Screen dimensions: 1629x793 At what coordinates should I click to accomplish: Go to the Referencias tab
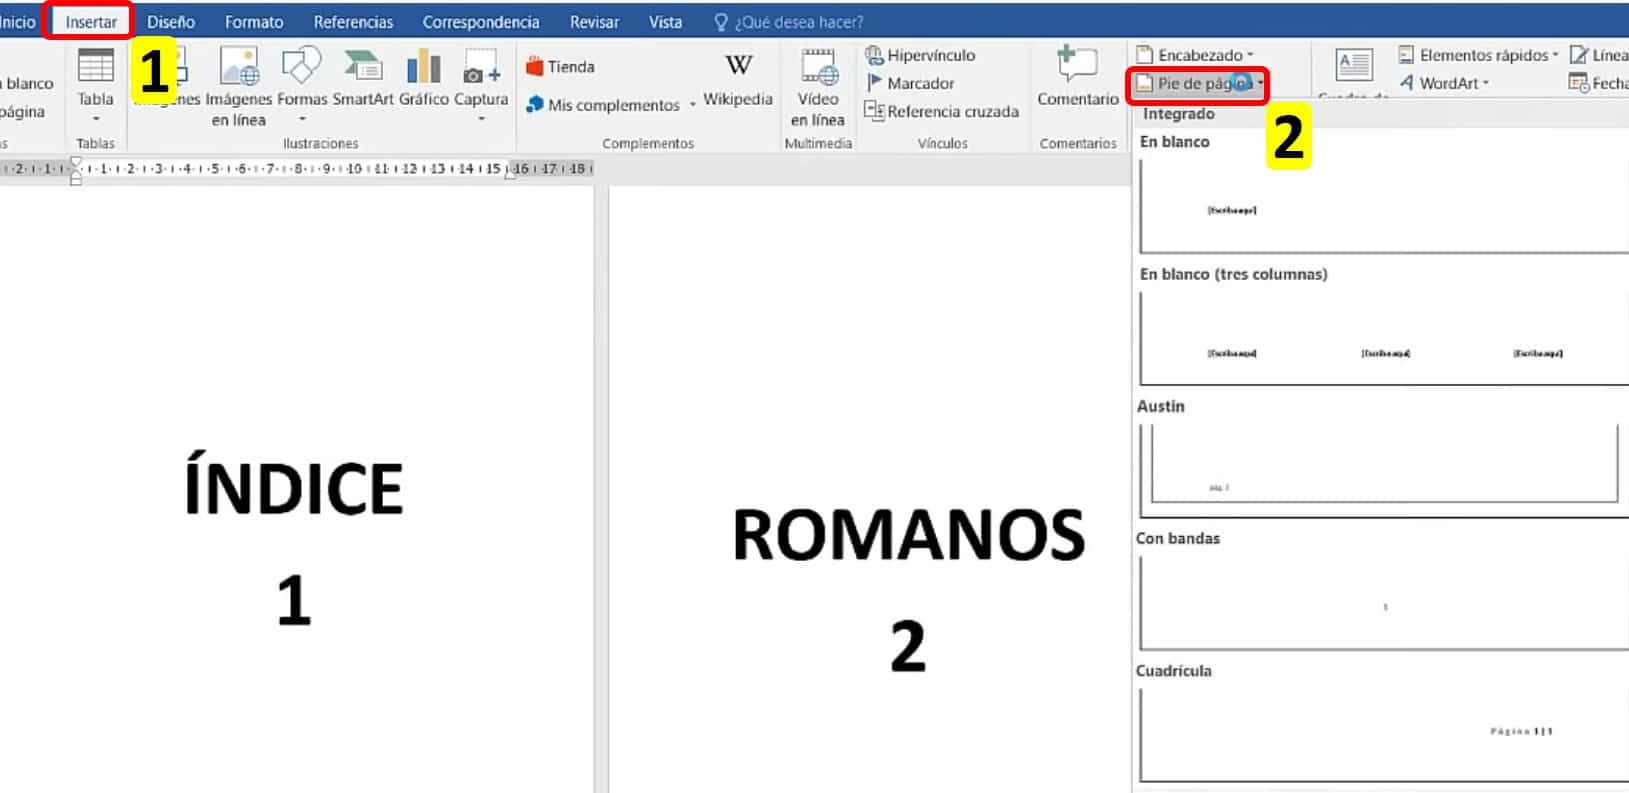[x=353, y=22]
